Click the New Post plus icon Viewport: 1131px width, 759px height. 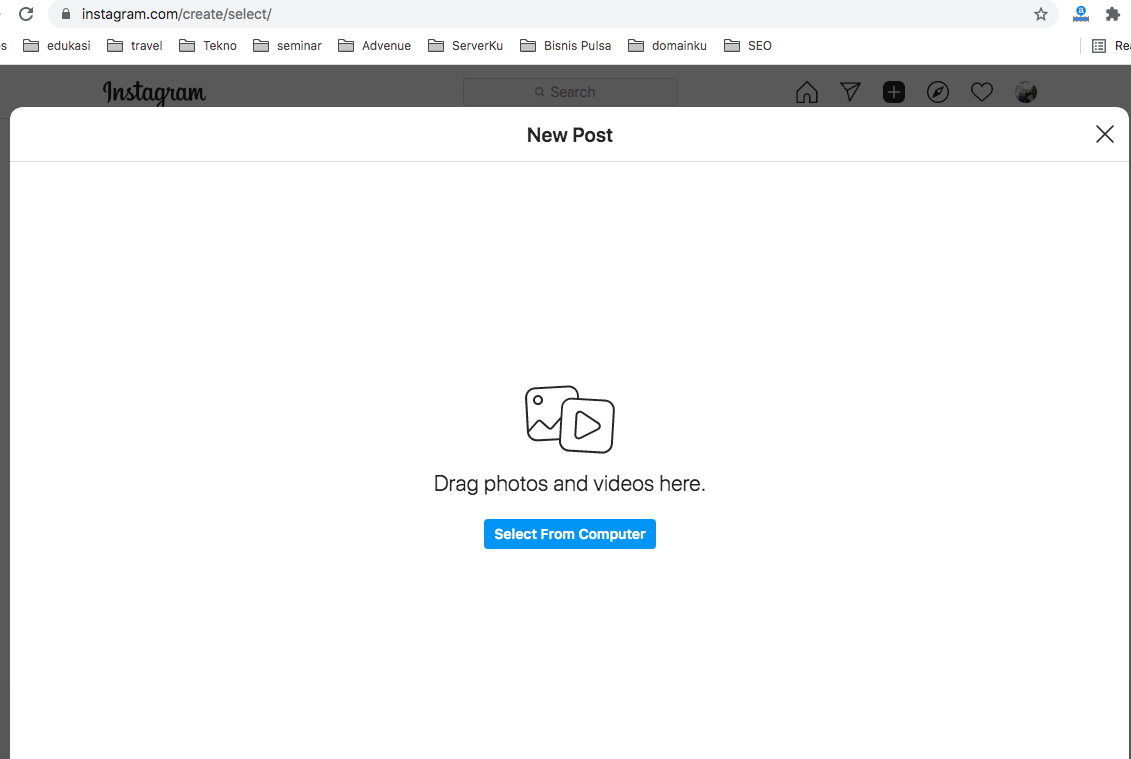[x=894, y=92]
